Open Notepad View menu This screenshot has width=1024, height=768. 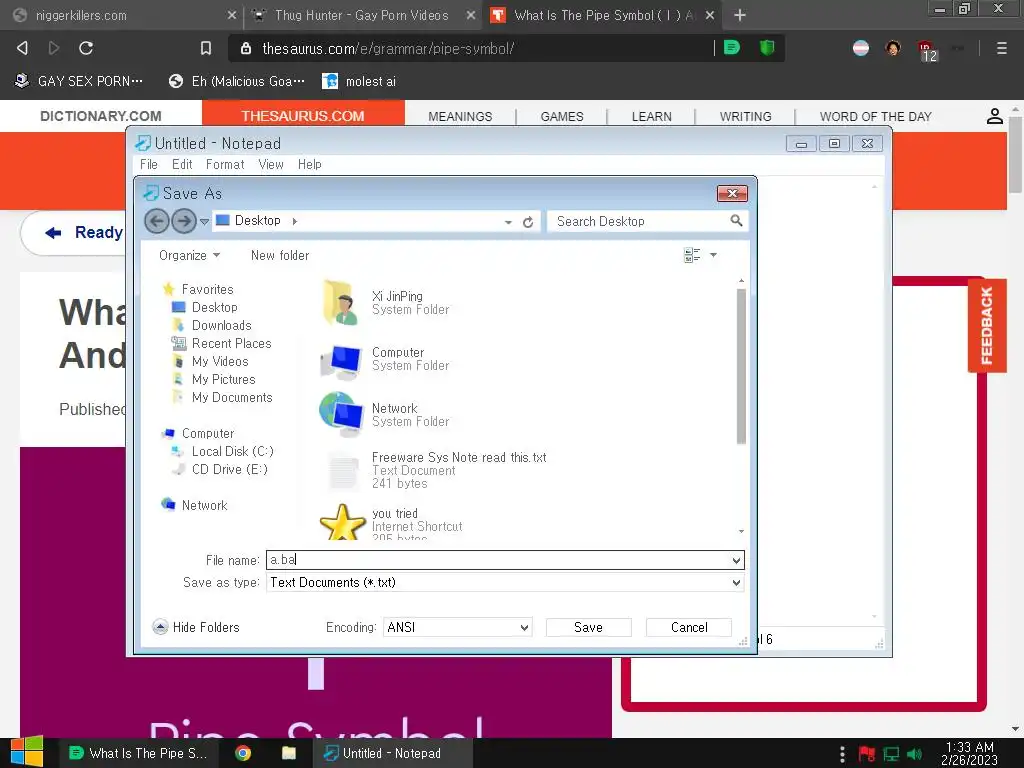pyautogui.click(x=270, y=165)
